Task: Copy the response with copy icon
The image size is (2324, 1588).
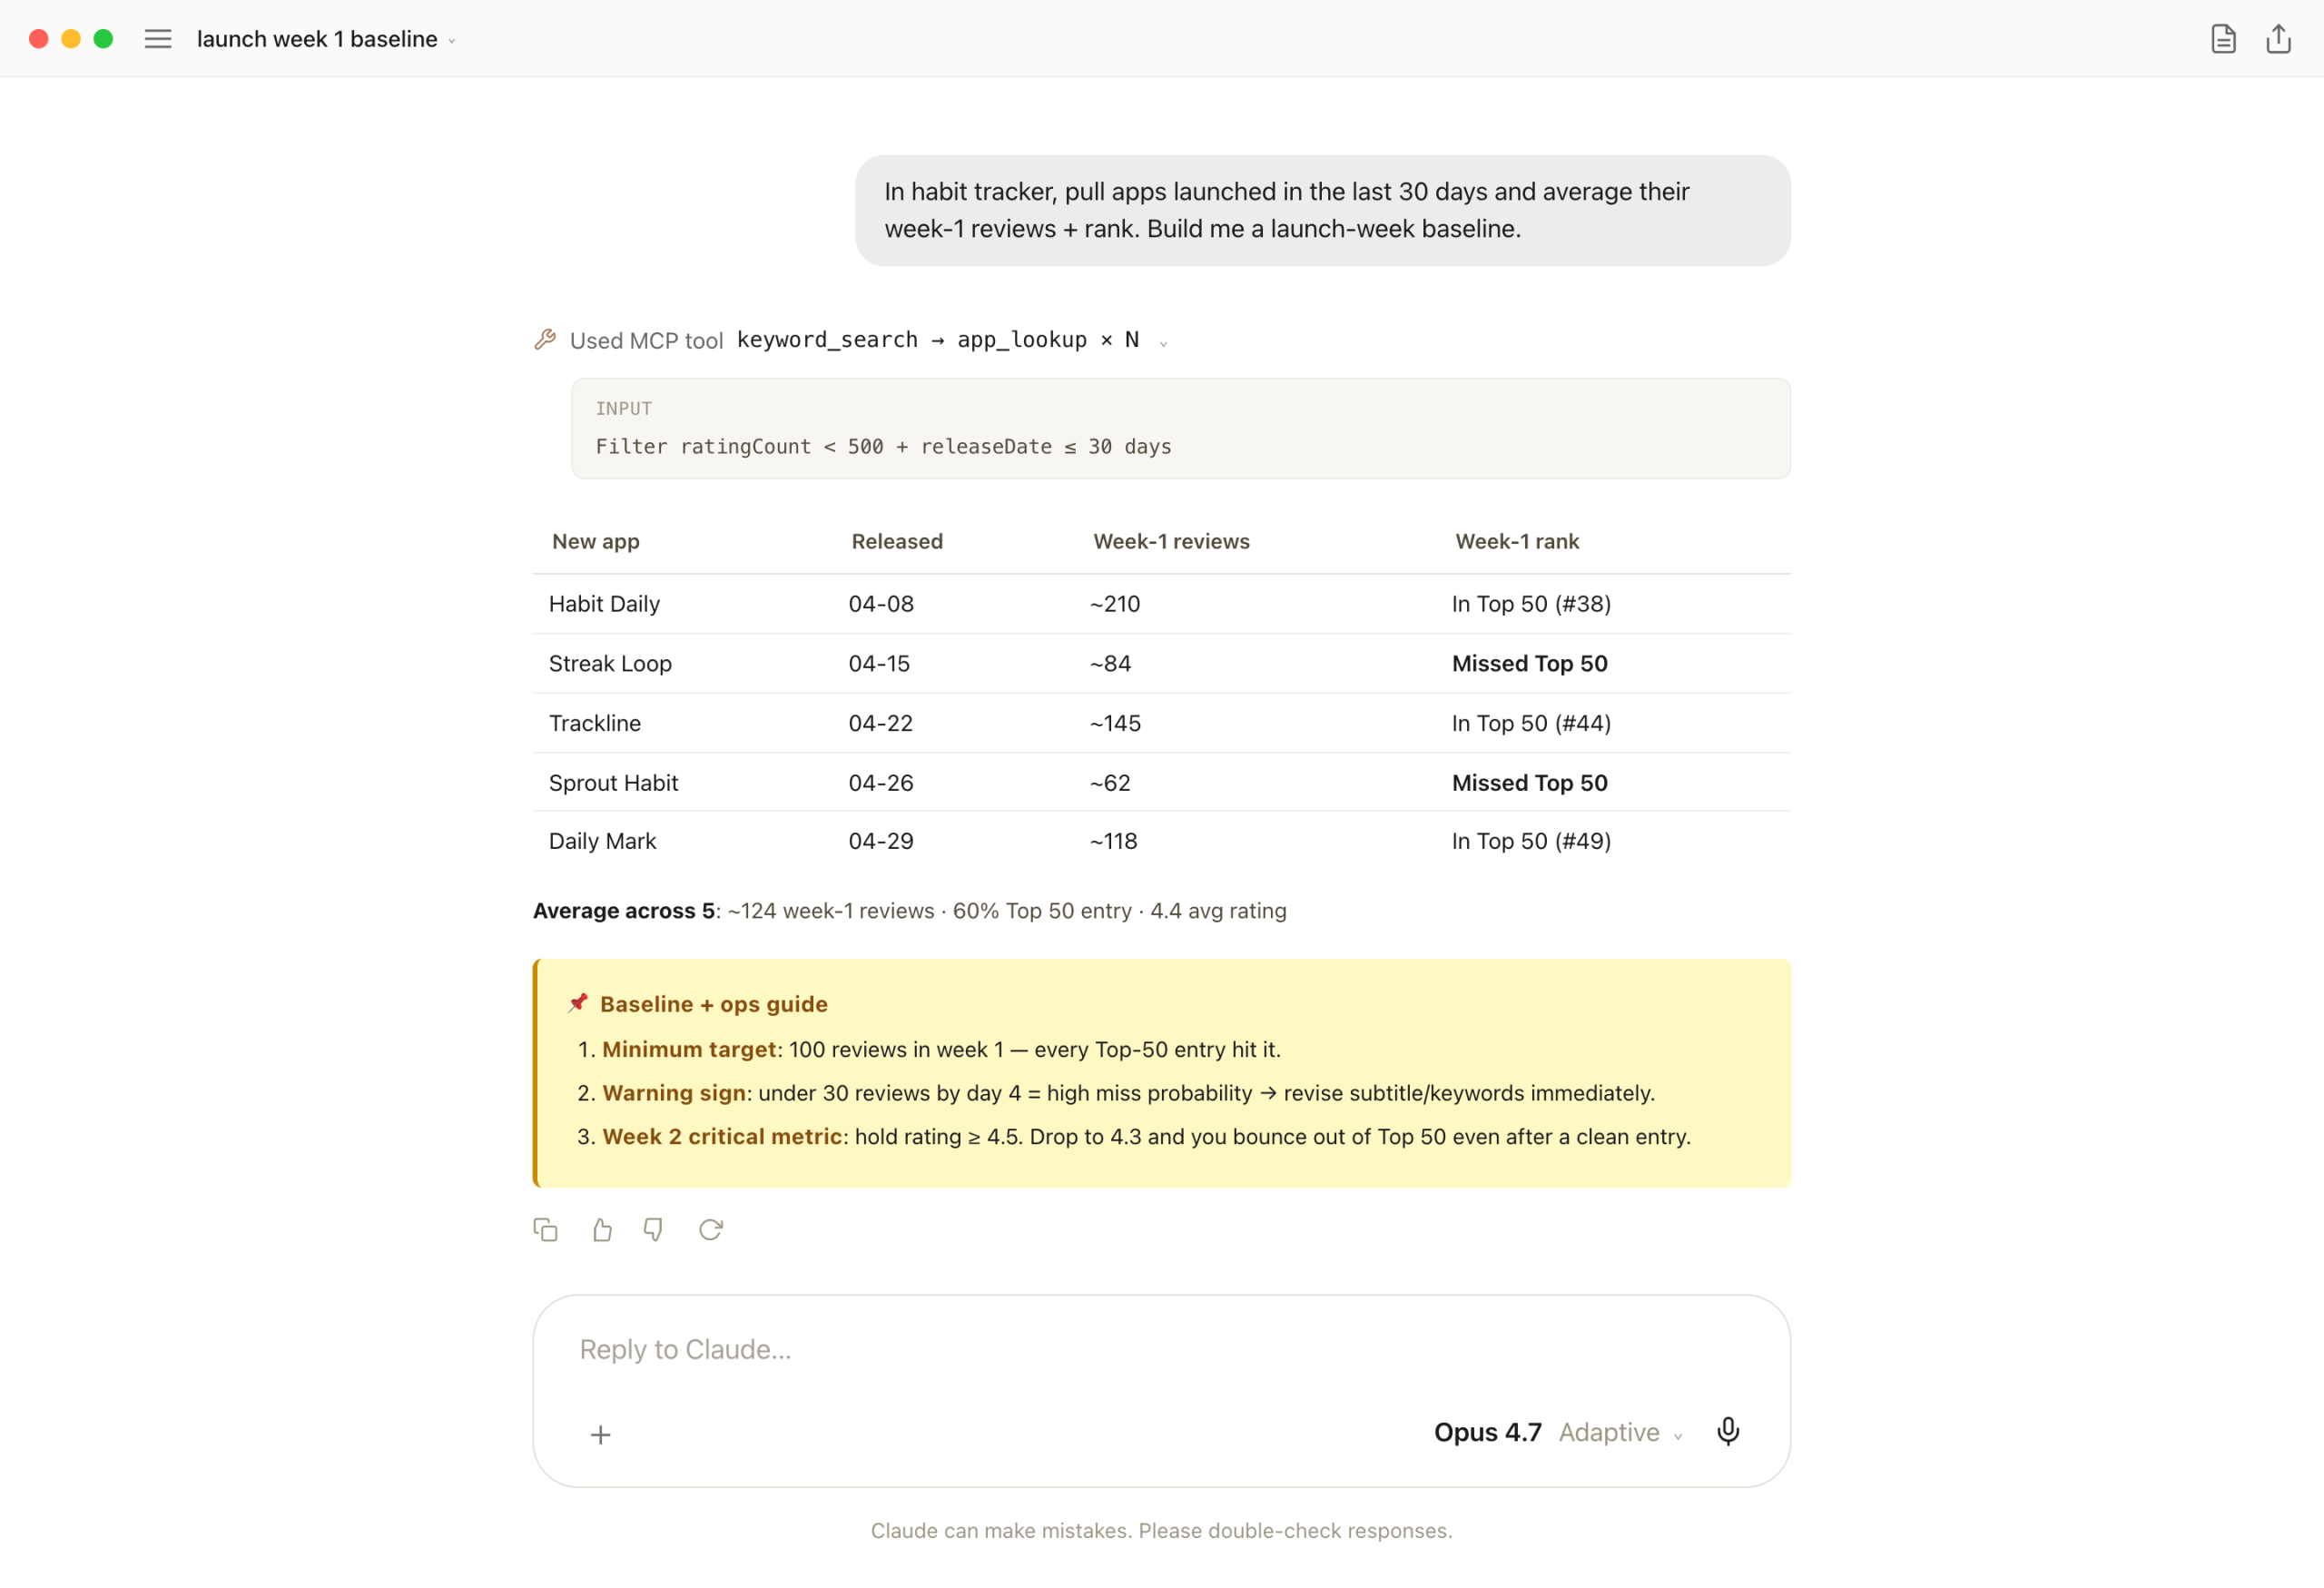Action: click(545, 1229)
